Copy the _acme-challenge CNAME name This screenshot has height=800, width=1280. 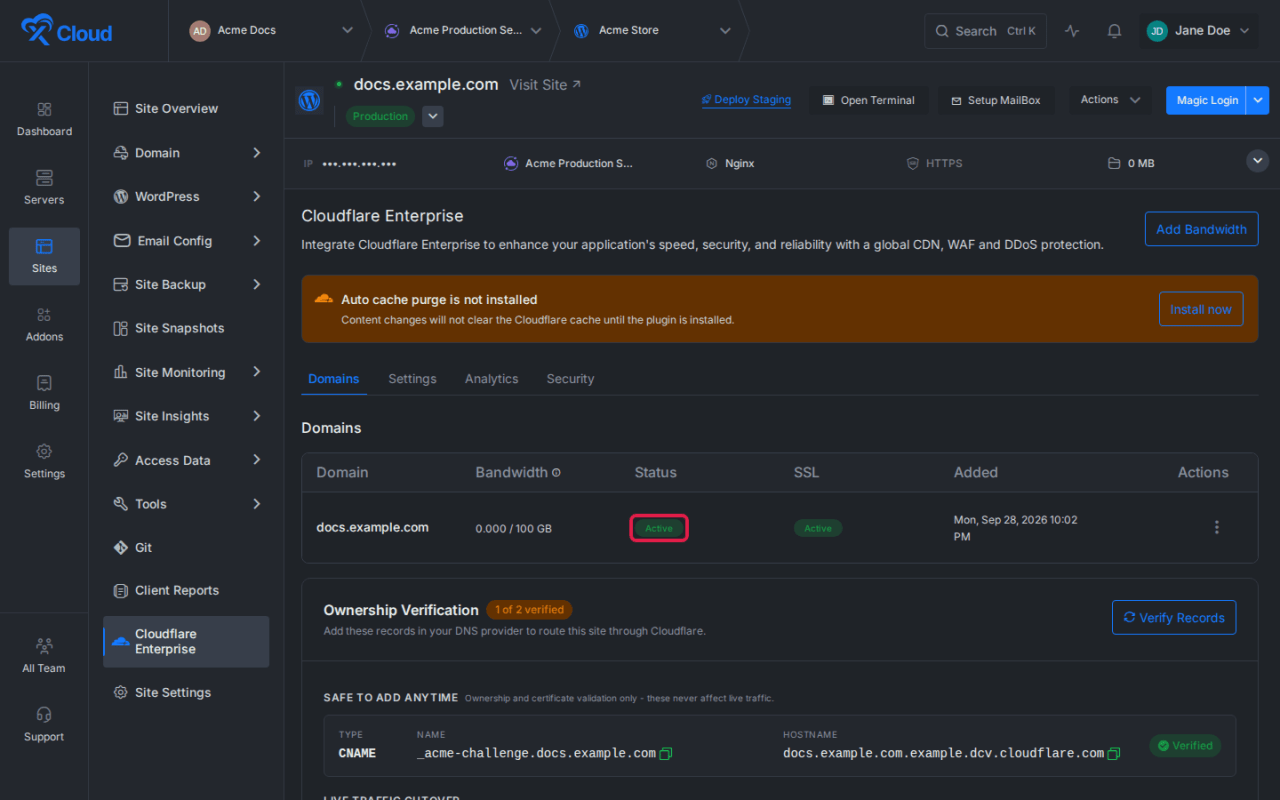pos(666,753)
